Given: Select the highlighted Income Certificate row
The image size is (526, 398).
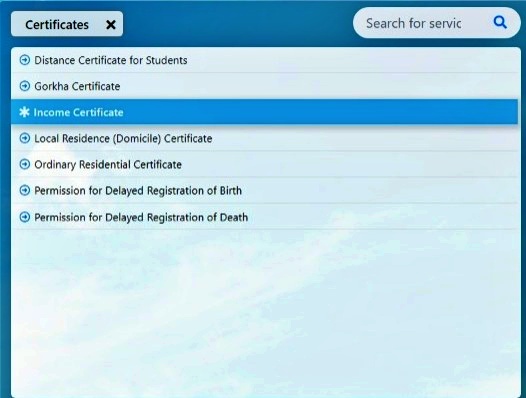Looking at the screenshot, I should [x=264, y=112].
